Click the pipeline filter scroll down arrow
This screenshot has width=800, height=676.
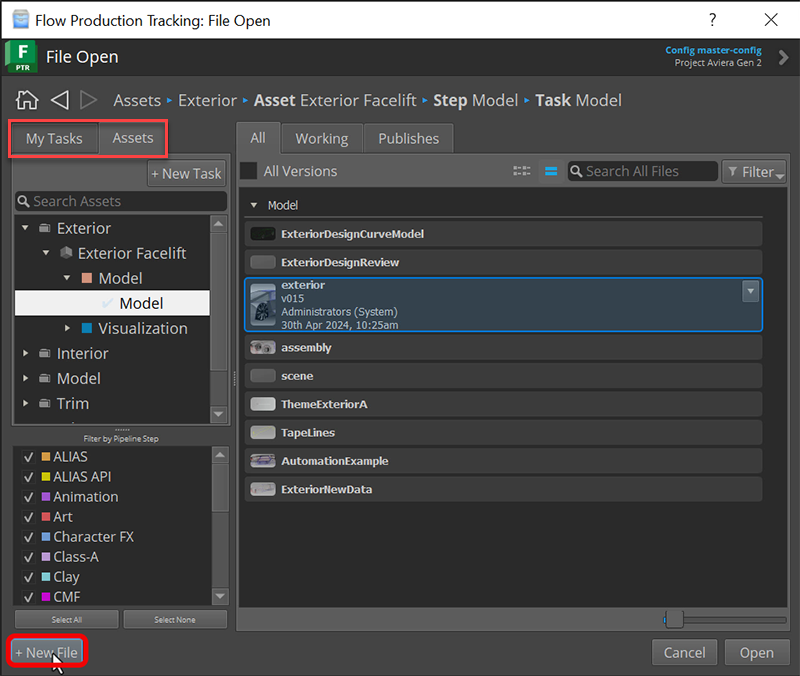point(220,595)
